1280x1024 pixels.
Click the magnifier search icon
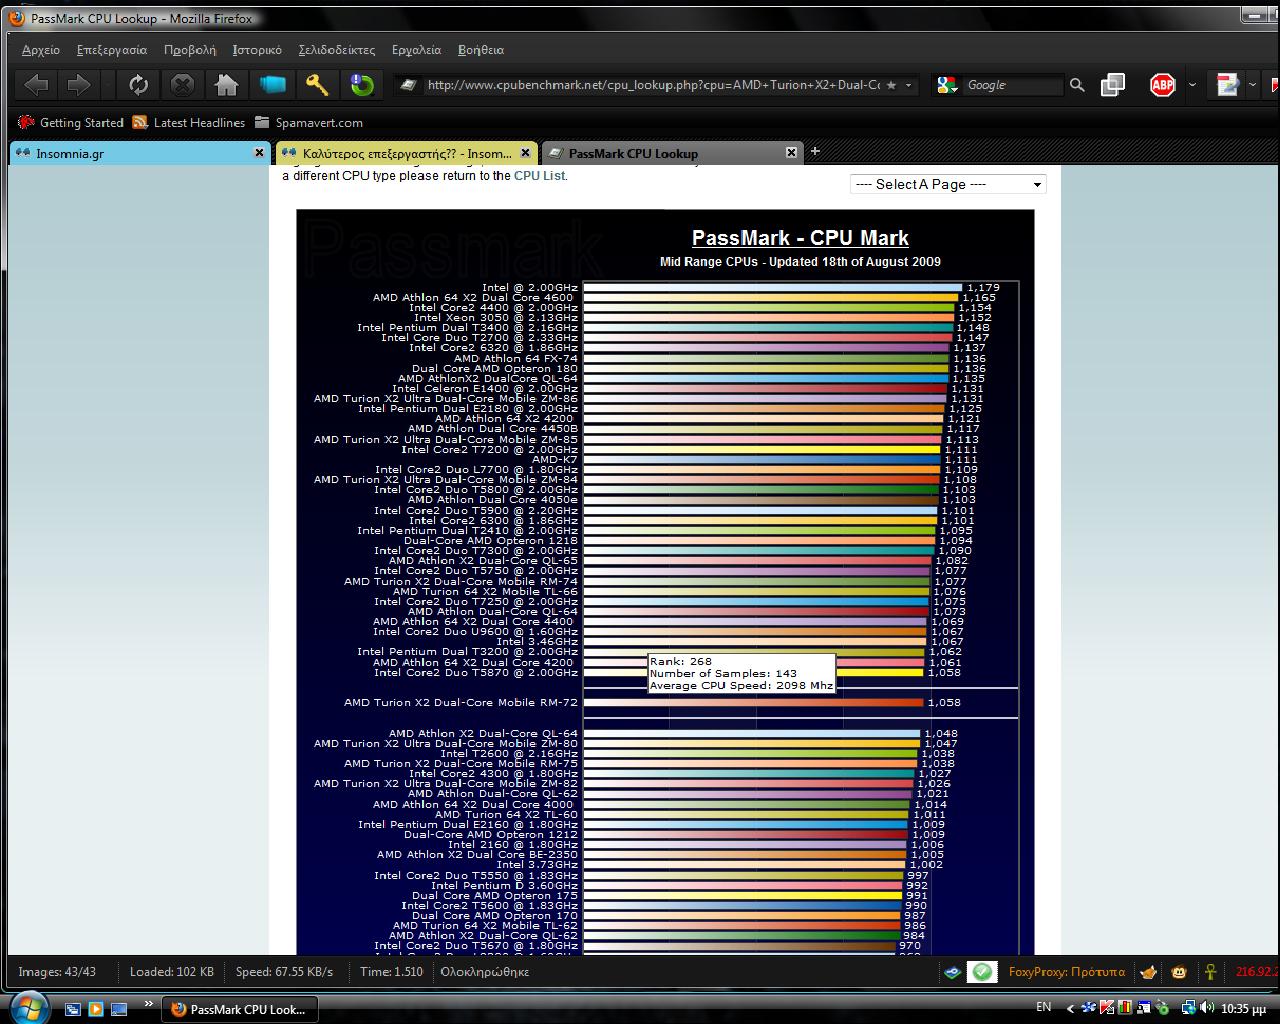pos(1076,86)
